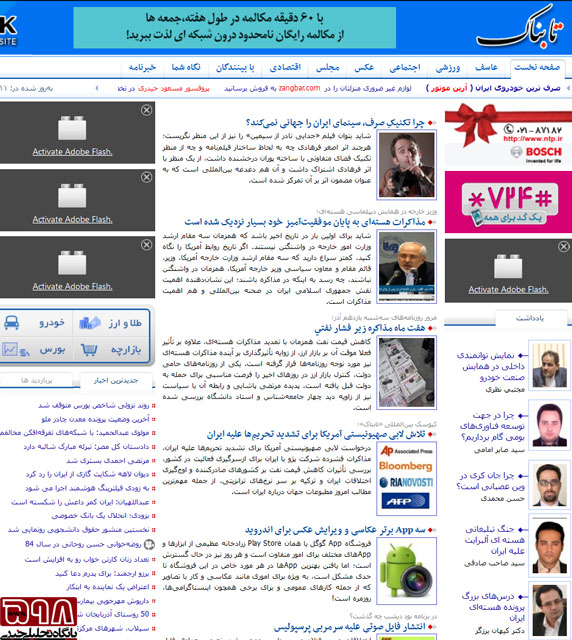Switch to the پربازدید ها tab
Image resolution: width=572 pixels, height=640 pixels.
pos(37,380)
